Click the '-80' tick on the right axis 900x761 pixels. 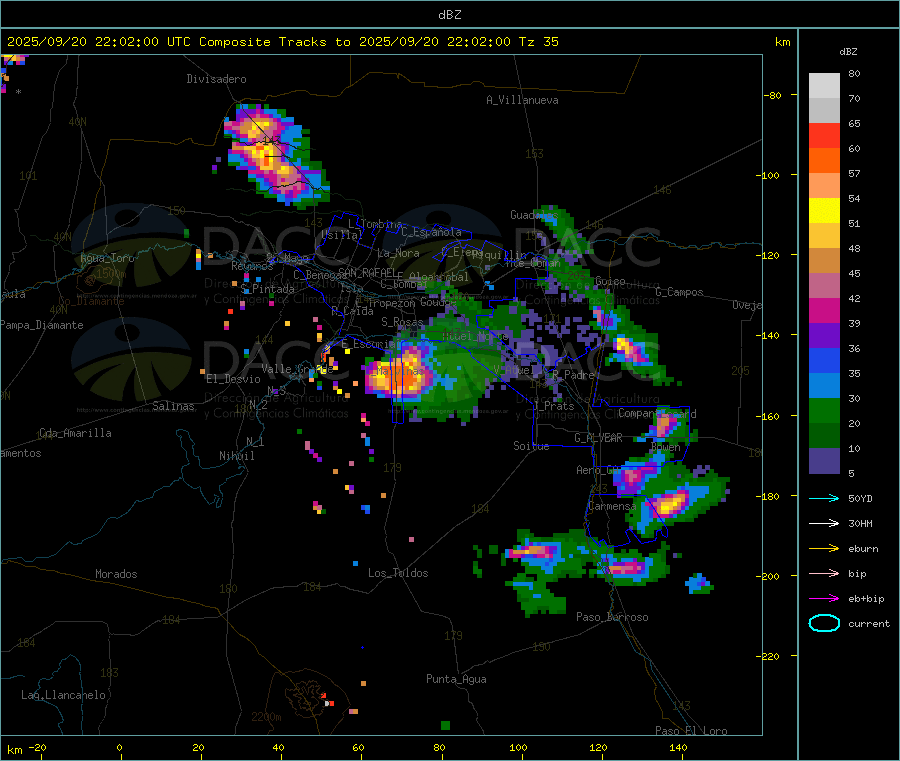click(773, 95)
